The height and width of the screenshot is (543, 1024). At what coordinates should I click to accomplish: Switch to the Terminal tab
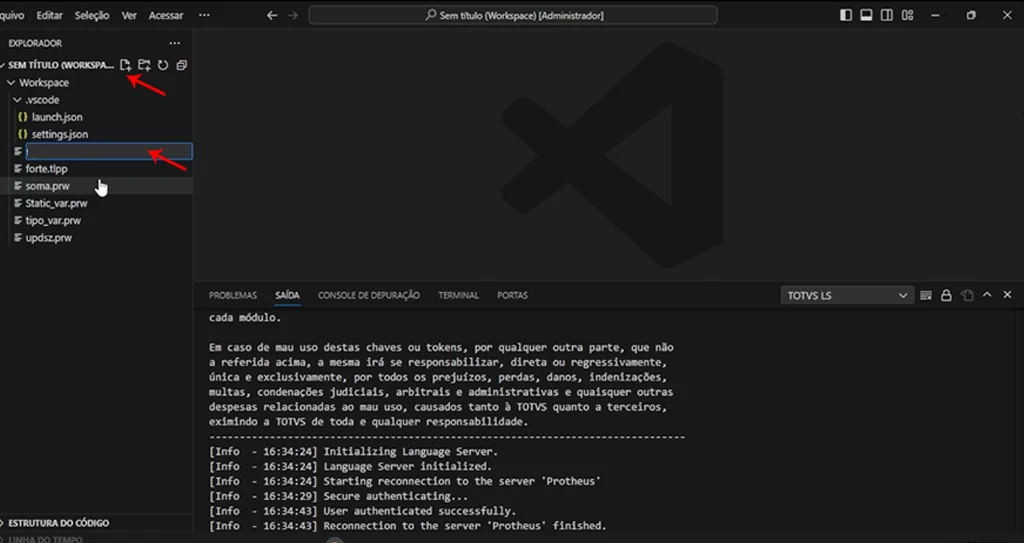(x=458, y=295)
